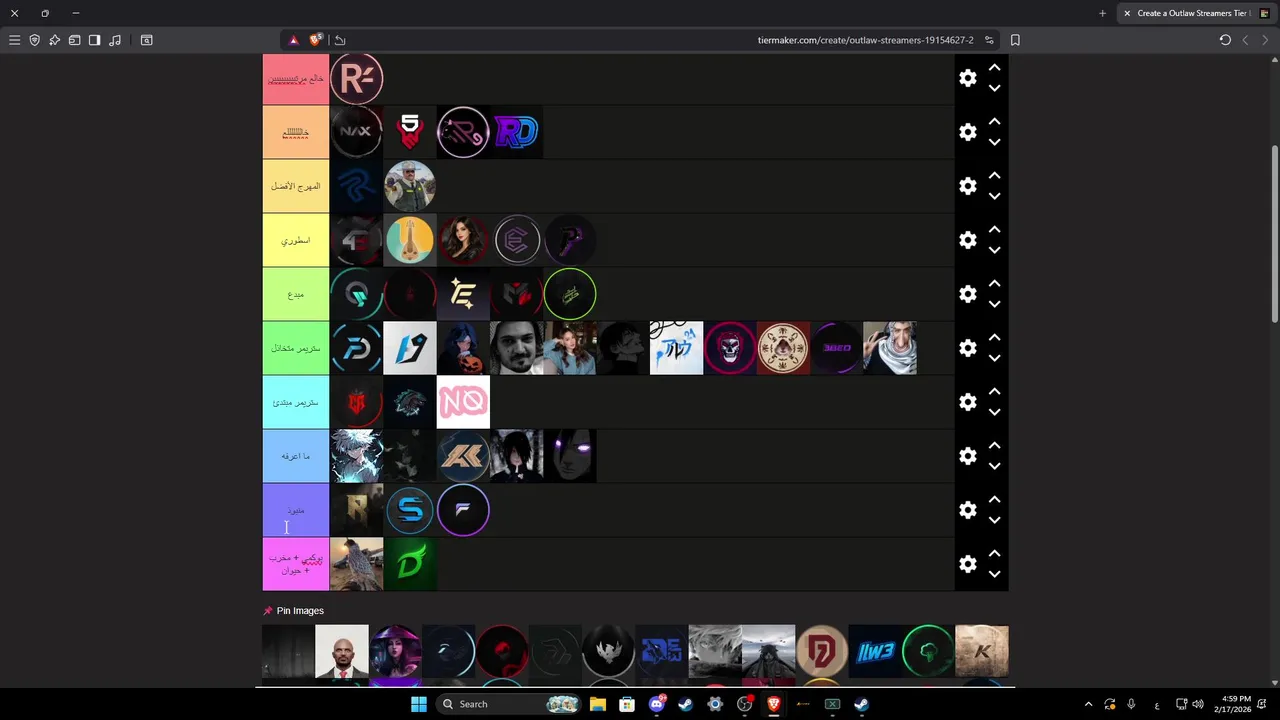Select the blue S logo in purple tier
1280x720 pixels.
point(410,510)
